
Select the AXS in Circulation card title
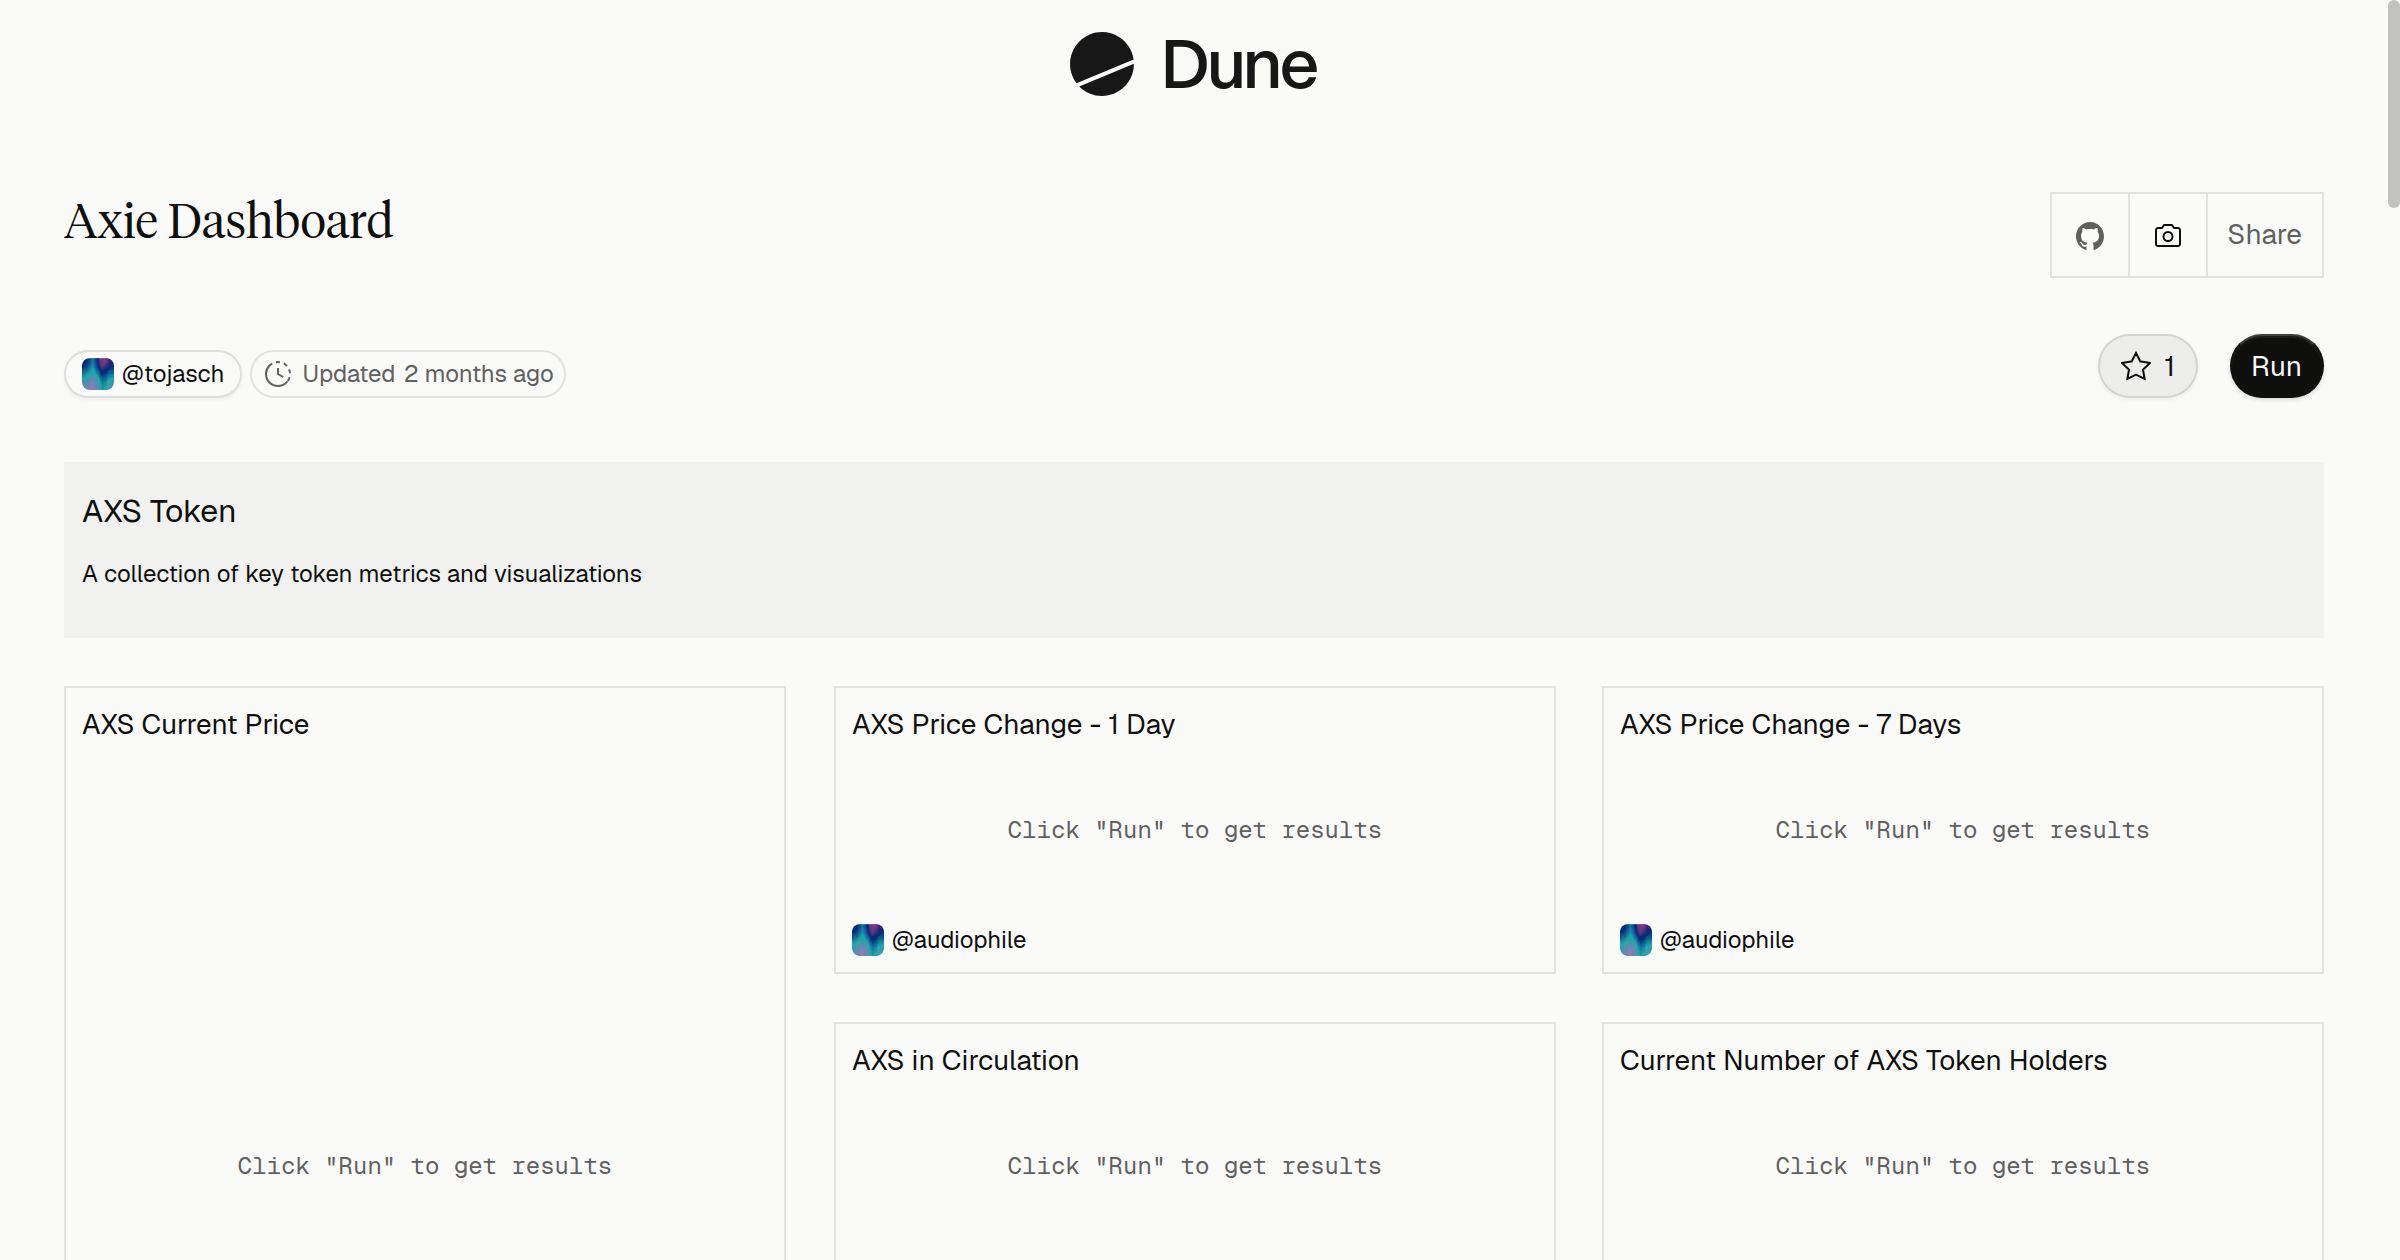[965, 1060]
